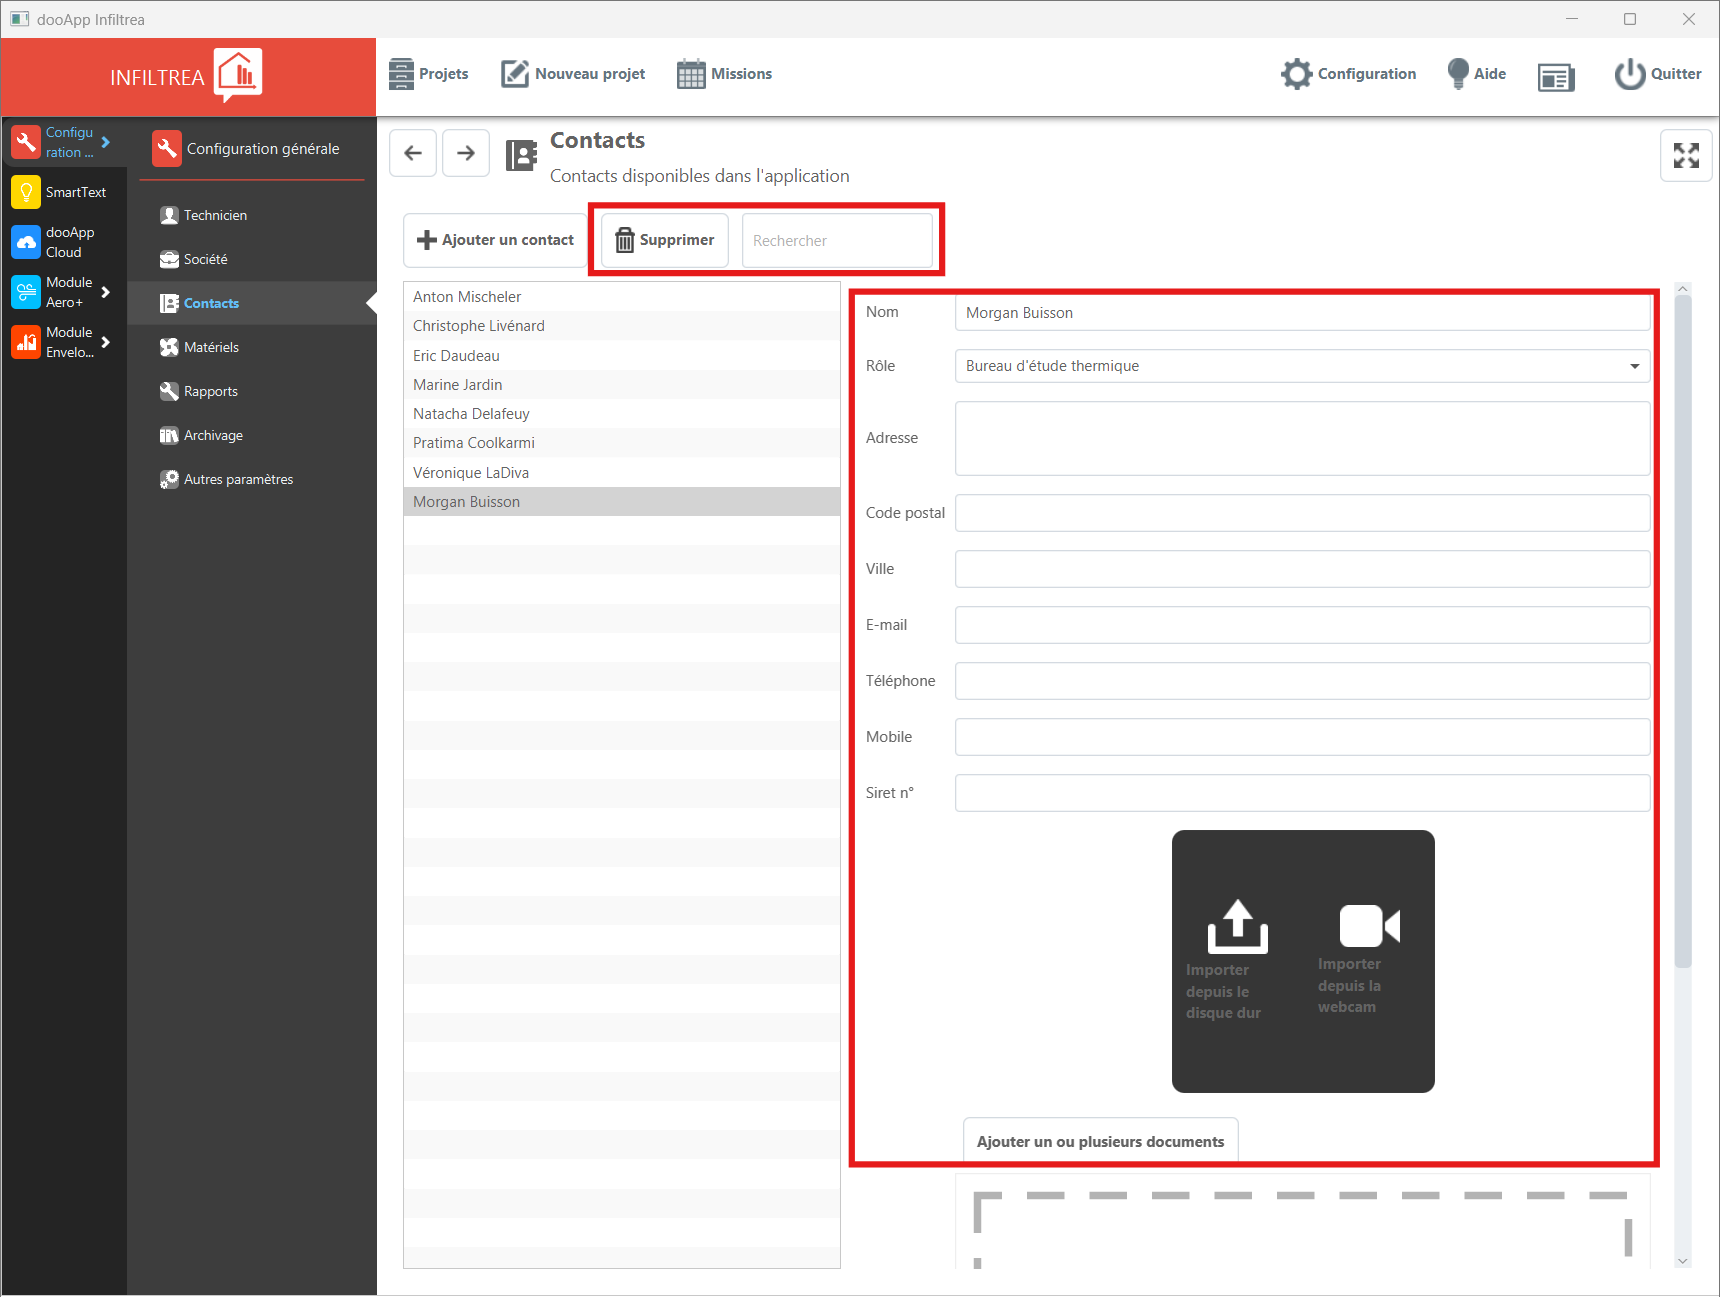Click the scrollbar up arrow
Image resolution: width=1720 pixels, height=1297 pixels.
pyautogui.click(x=1683, y=289)
